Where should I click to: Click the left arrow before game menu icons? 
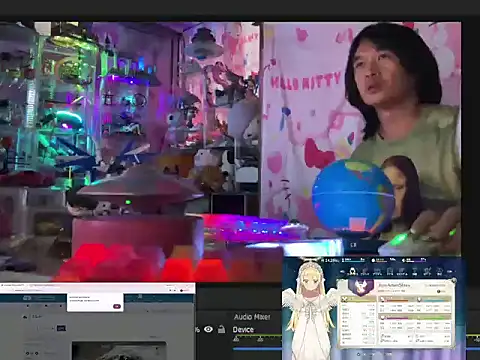pos(342,272)
